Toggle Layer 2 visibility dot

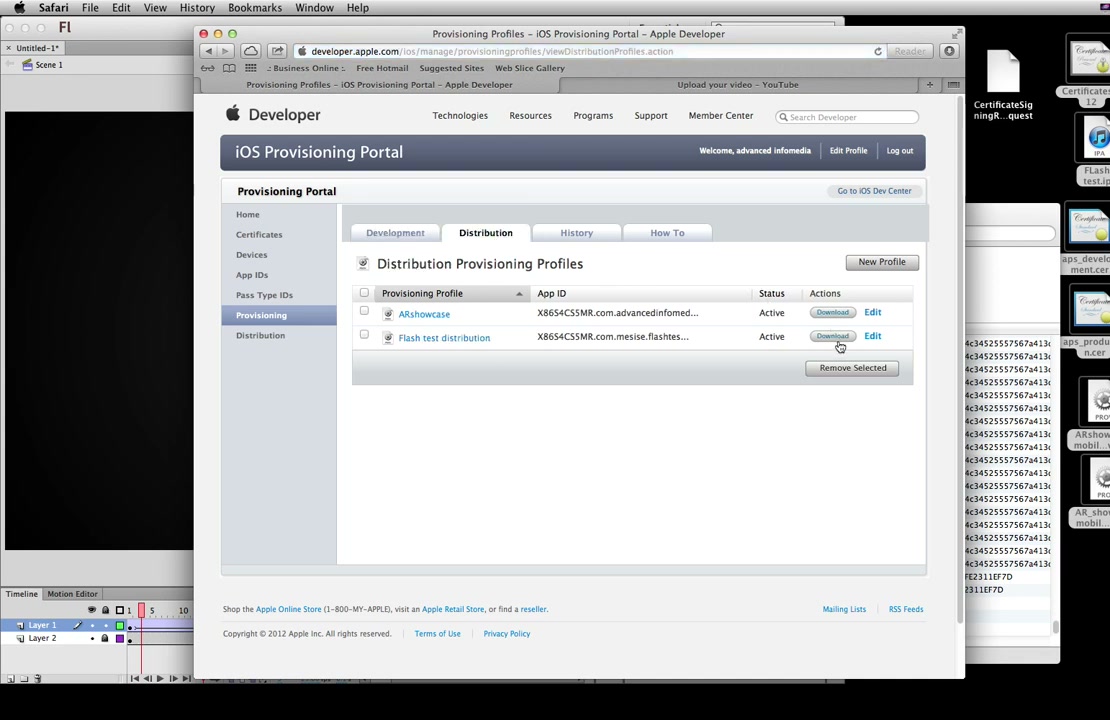coord(92,638)
